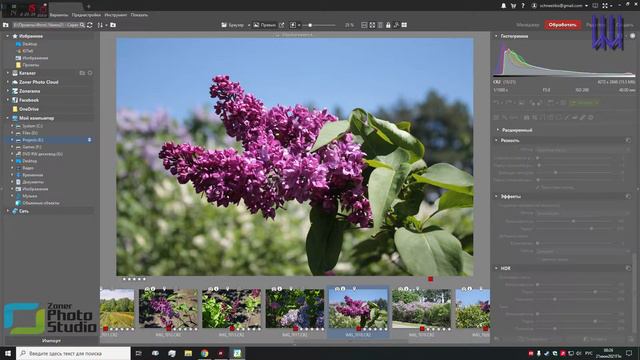
Task: Click the open in external window icon
Action: [x=282, y=25]
